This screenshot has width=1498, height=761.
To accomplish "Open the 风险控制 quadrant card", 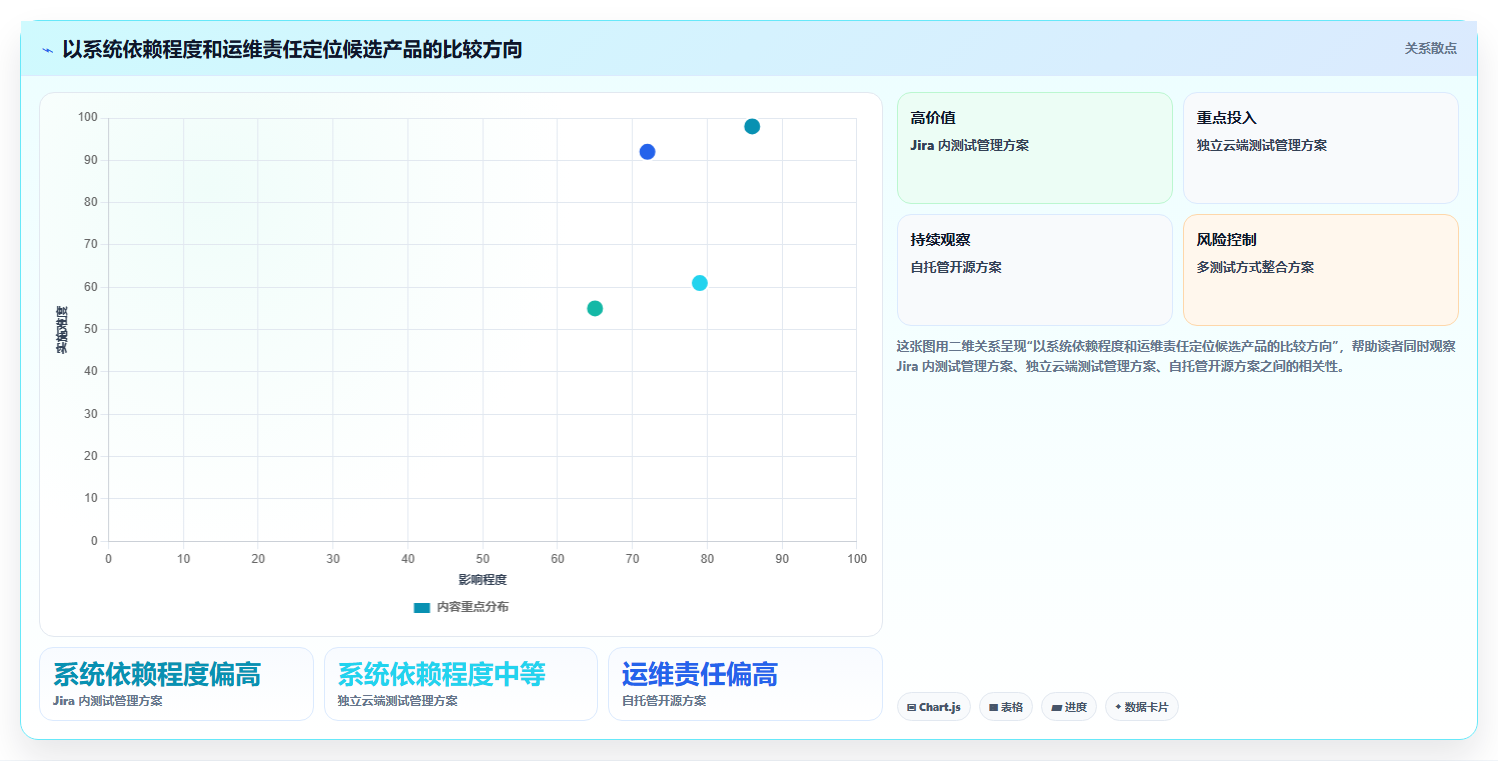I will coord(1320,270).
